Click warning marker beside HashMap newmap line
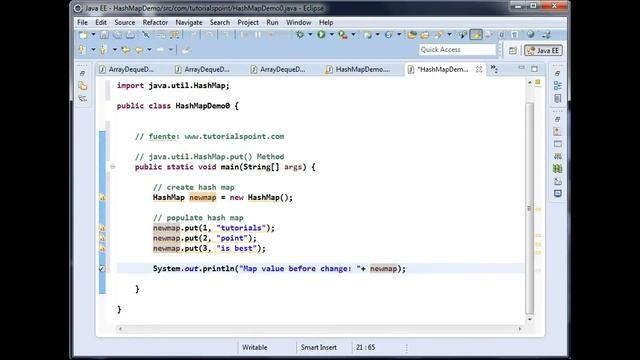The image size is (640, 360). pyautogui.click(x=102, y=198)
